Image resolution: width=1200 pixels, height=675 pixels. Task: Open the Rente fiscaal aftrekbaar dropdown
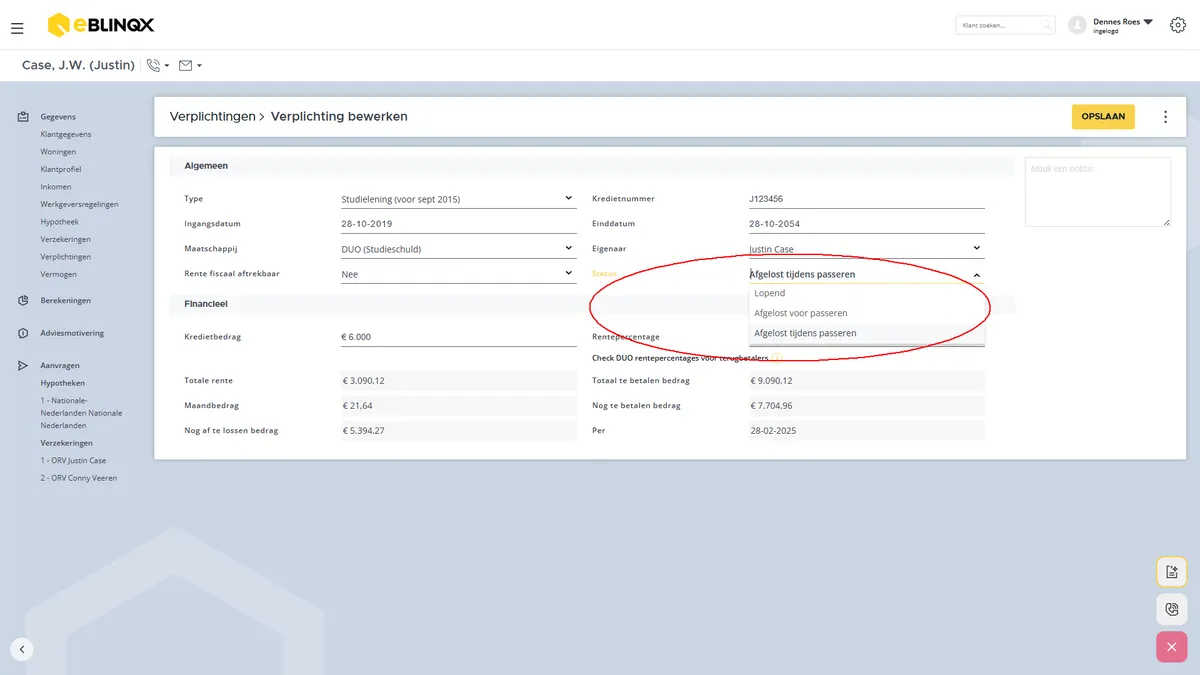(x=458, y=274)
